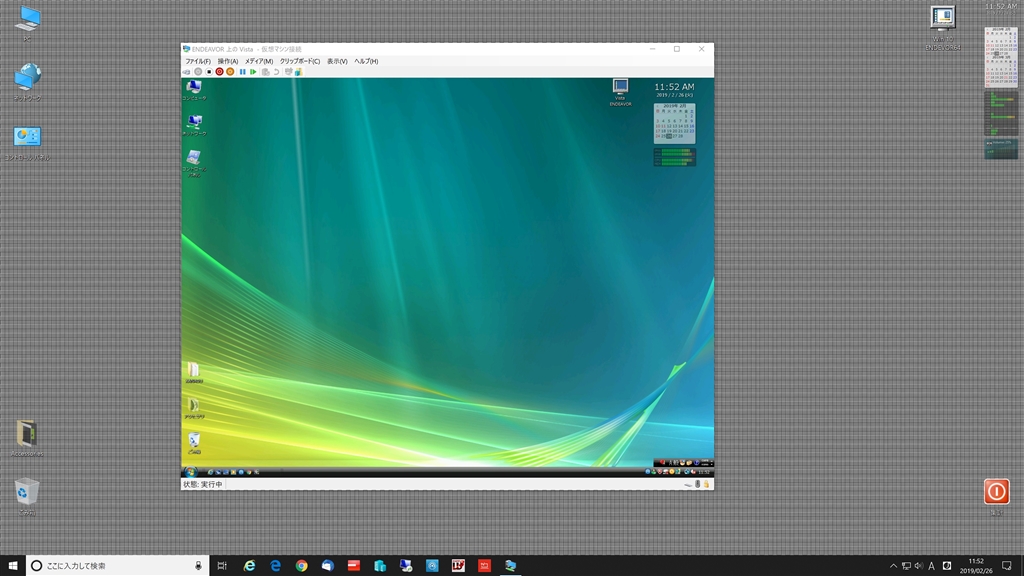Click the Enhanced Session toolbar icon
The image size is (1024, 576).
(x=288, y=72)
